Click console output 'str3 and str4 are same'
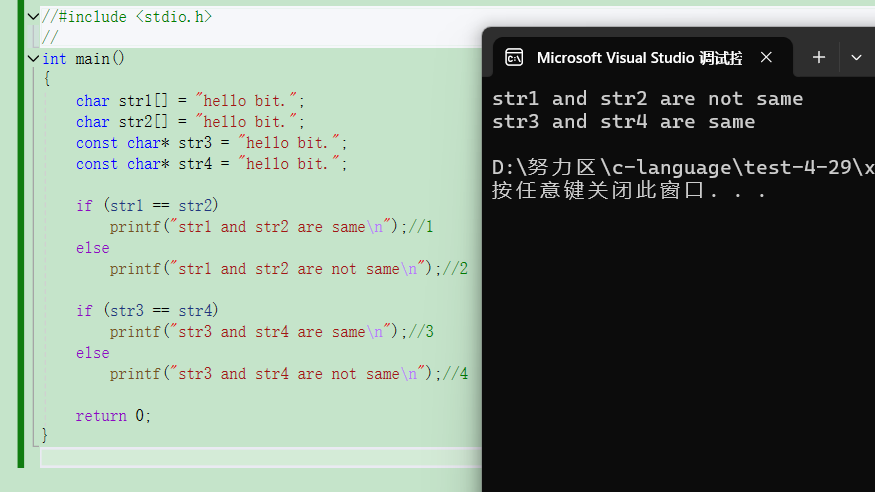875x492 pixels. (623, 122)
